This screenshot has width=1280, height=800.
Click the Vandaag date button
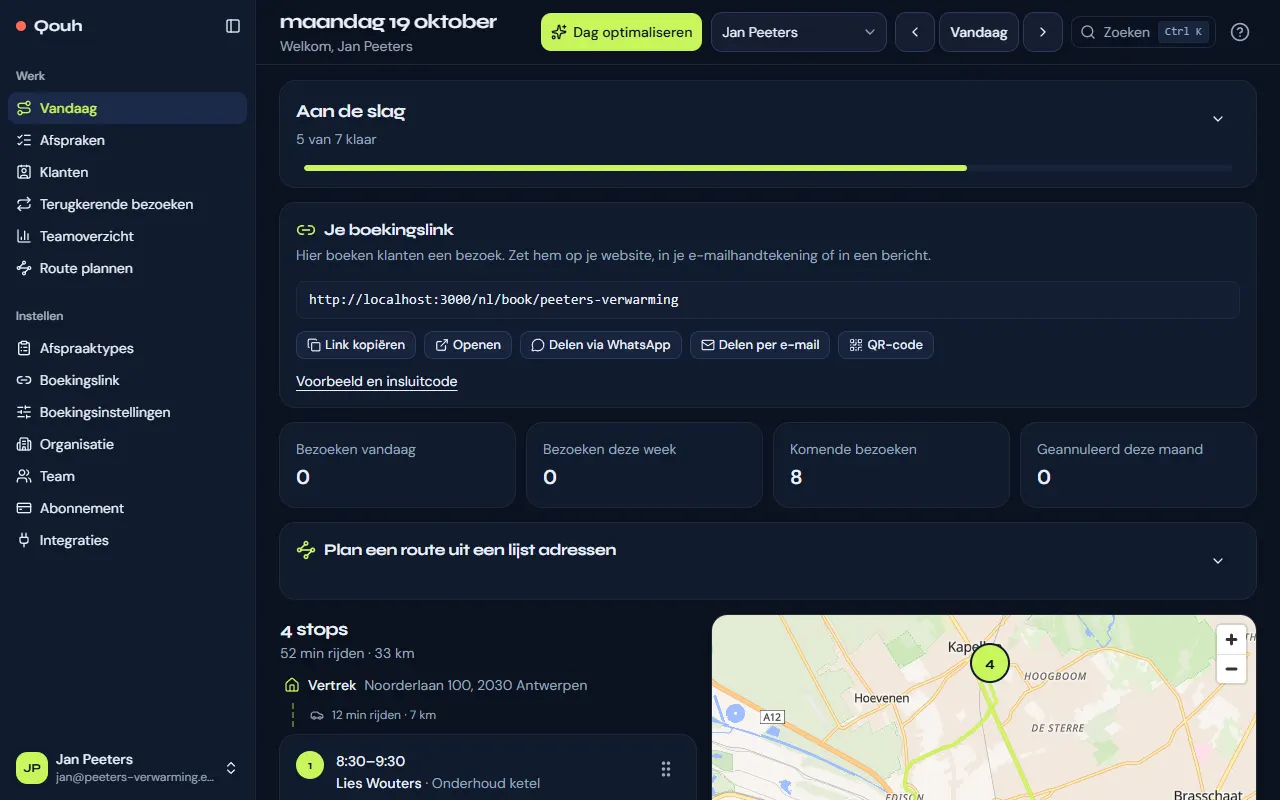pyautogui.click(x=979, y=32)
